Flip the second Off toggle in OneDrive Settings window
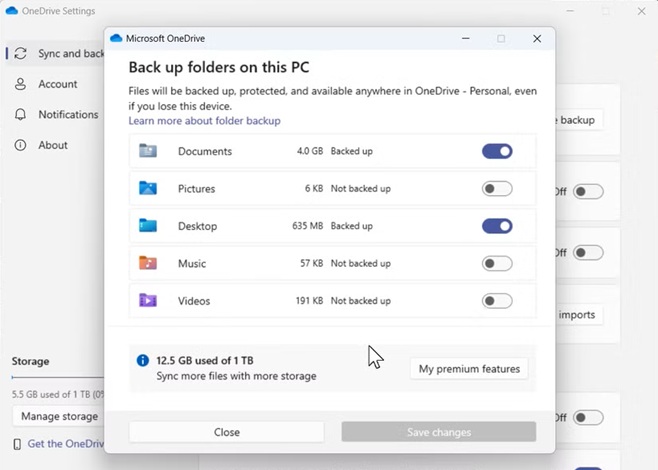This screenshot has width=658, height=470. point(588,253)
